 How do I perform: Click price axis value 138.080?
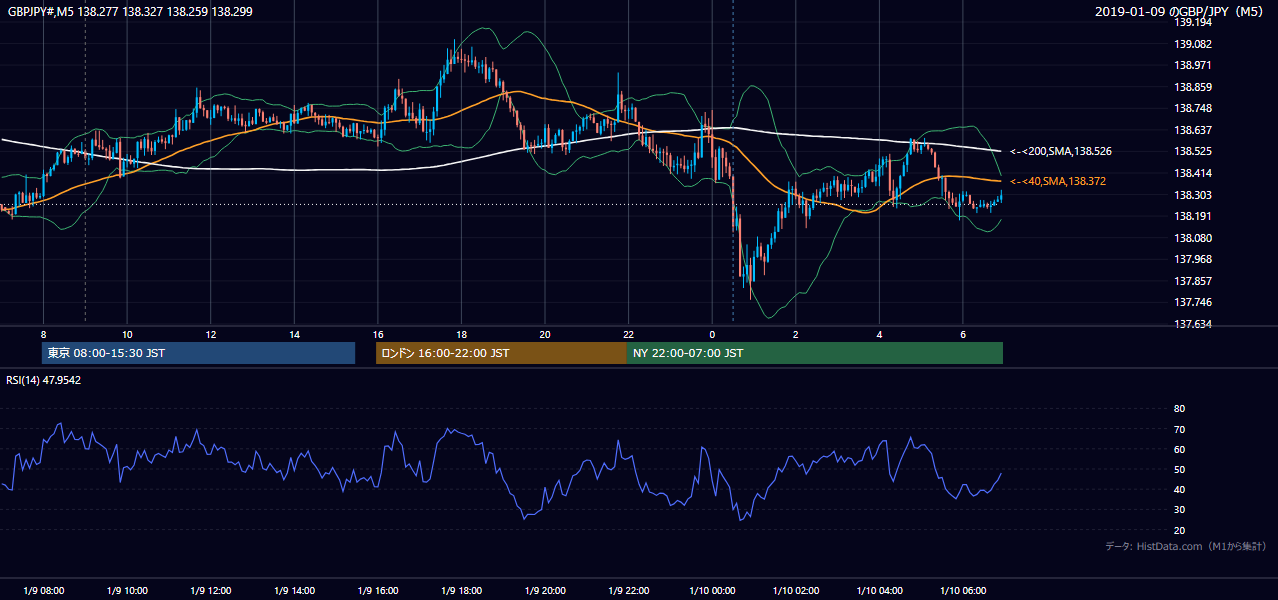1193,238
